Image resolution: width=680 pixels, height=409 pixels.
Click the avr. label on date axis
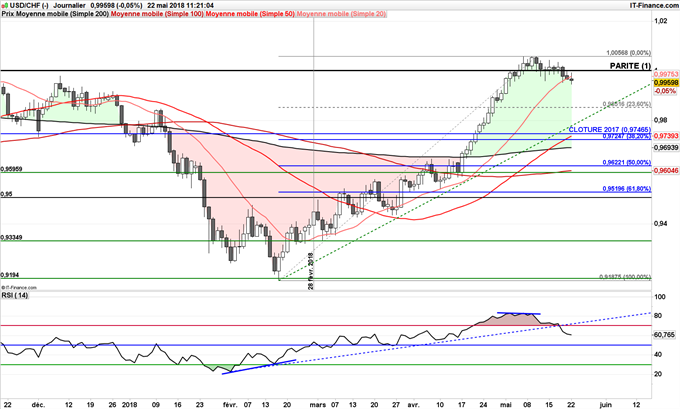pyautogui.click(x=413, y=405)
